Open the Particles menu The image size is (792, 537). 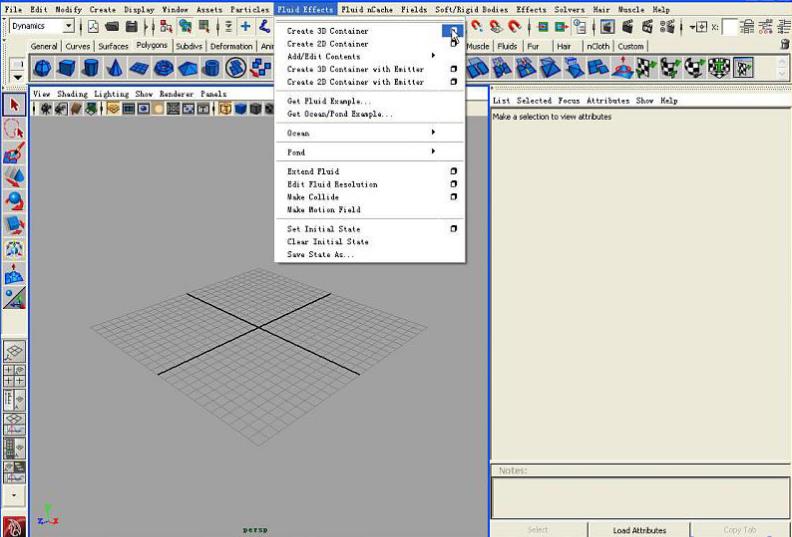point(250,10)
